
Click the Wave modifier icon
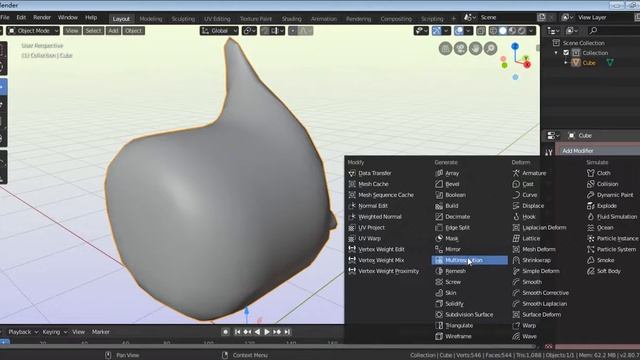point(516,336)
